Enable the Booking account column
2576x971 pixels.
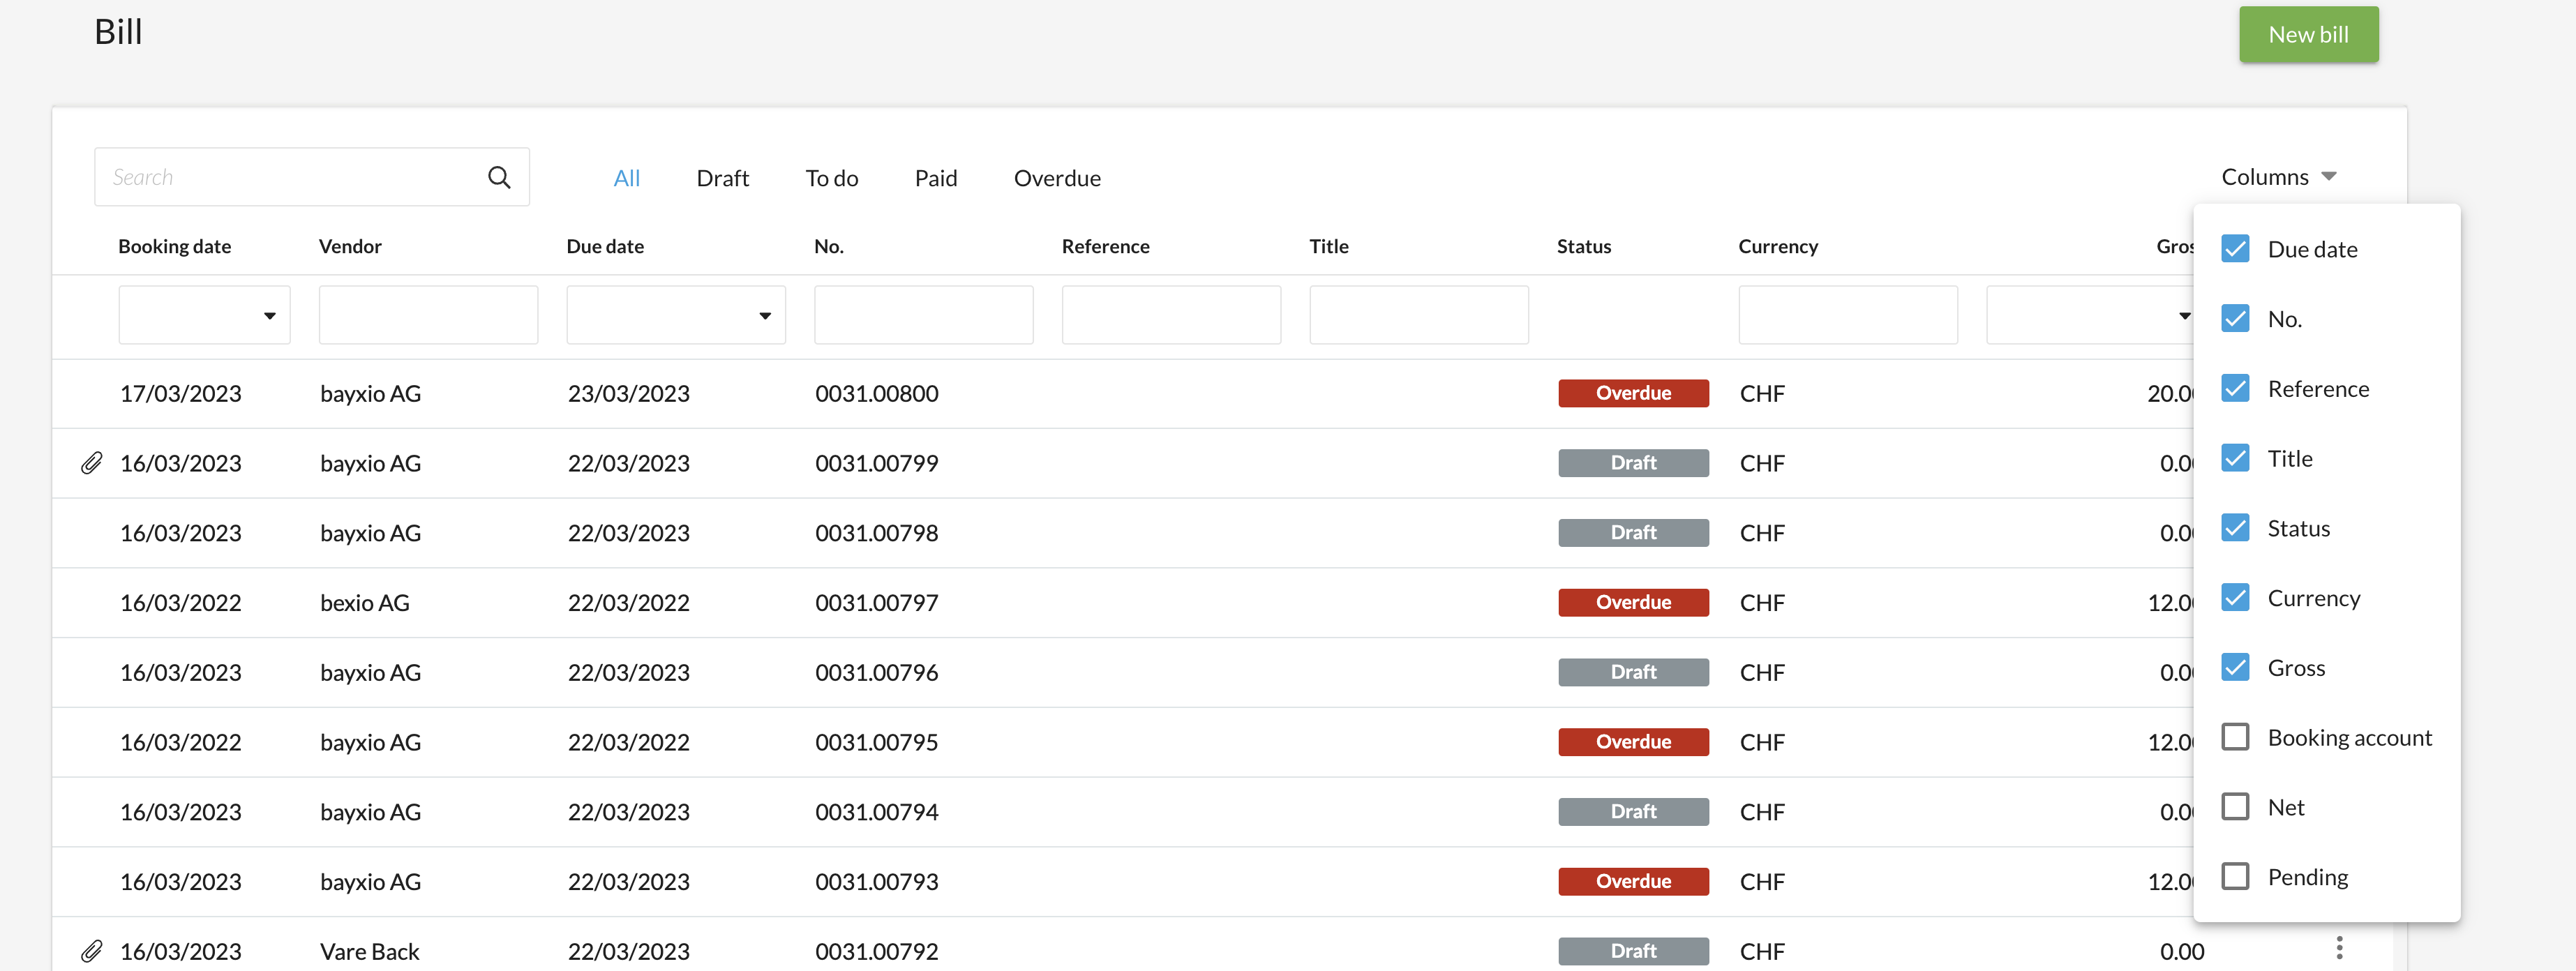tap(2235, 737)
